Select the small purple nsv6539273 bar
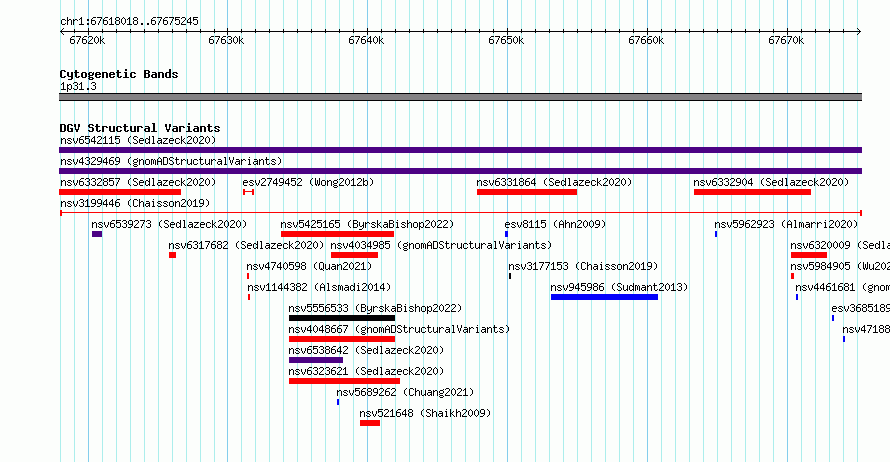The width and height of the screenshot is (890, 462). point(97,234)
